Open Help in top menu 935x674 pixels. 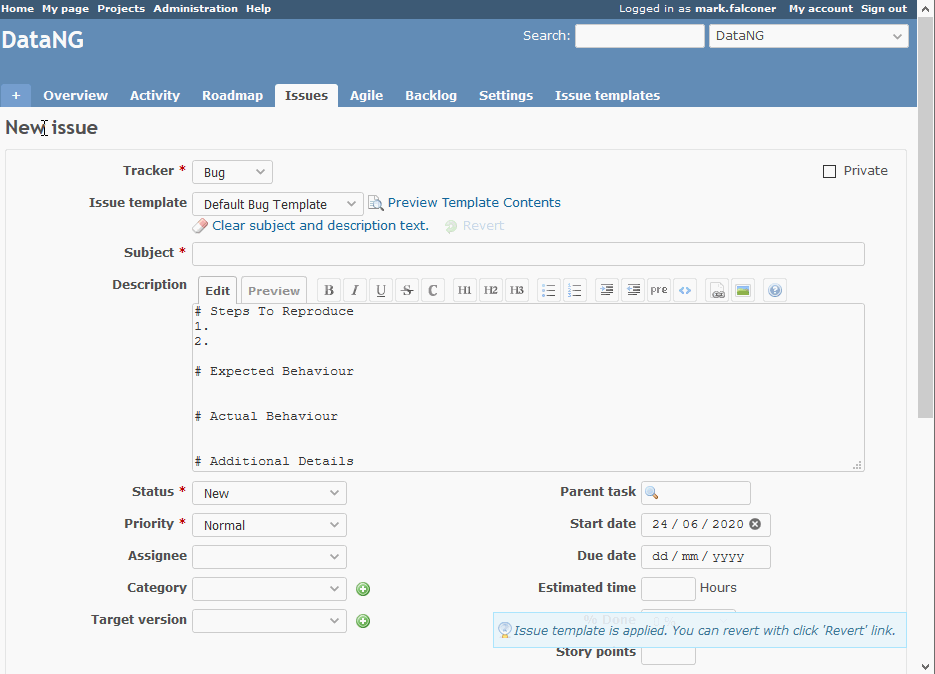pyautogui.click(x=259, y=8)
